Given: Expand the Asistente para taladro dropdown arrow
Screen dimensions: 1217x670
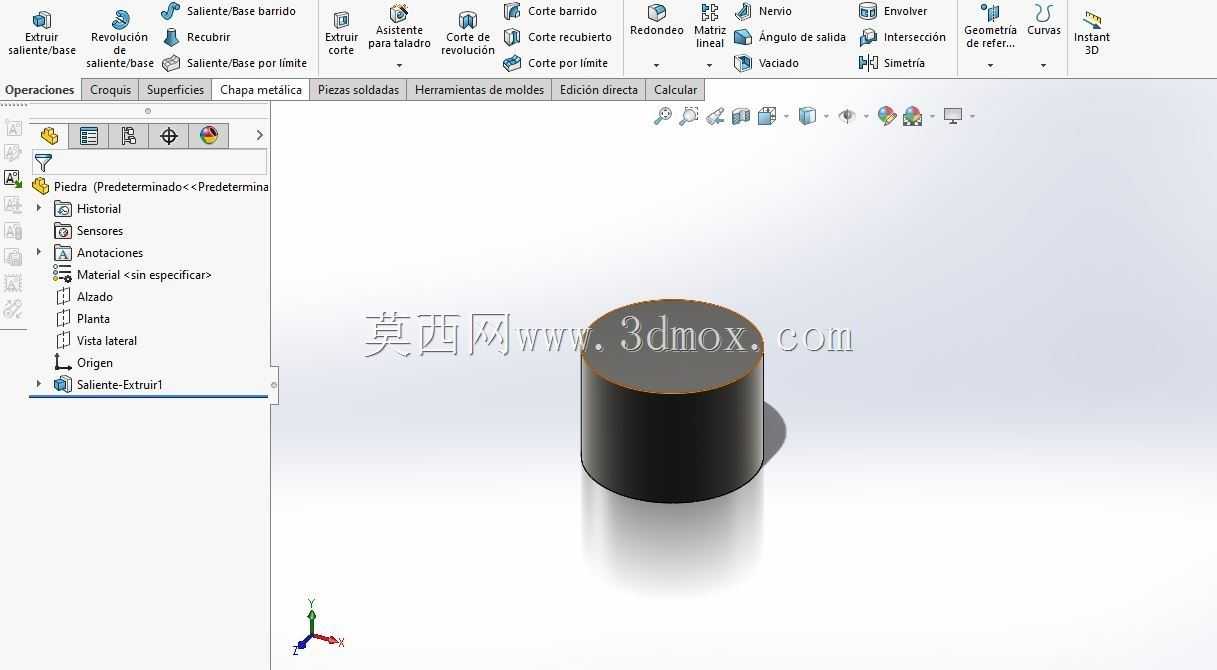Looking at the screenshot, I should coord(399,66).
